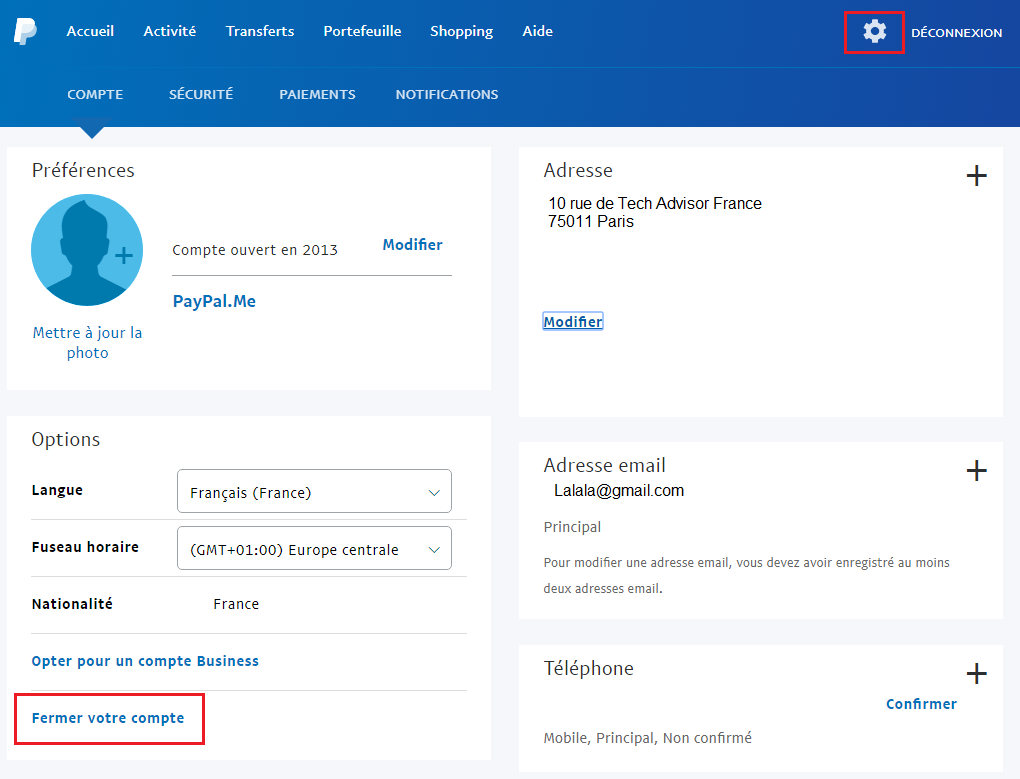This screenshot has width=1020, height=779.
Task: Click Mettre à jour la photo
Action: pyautogui.click(x=87, y=342)
